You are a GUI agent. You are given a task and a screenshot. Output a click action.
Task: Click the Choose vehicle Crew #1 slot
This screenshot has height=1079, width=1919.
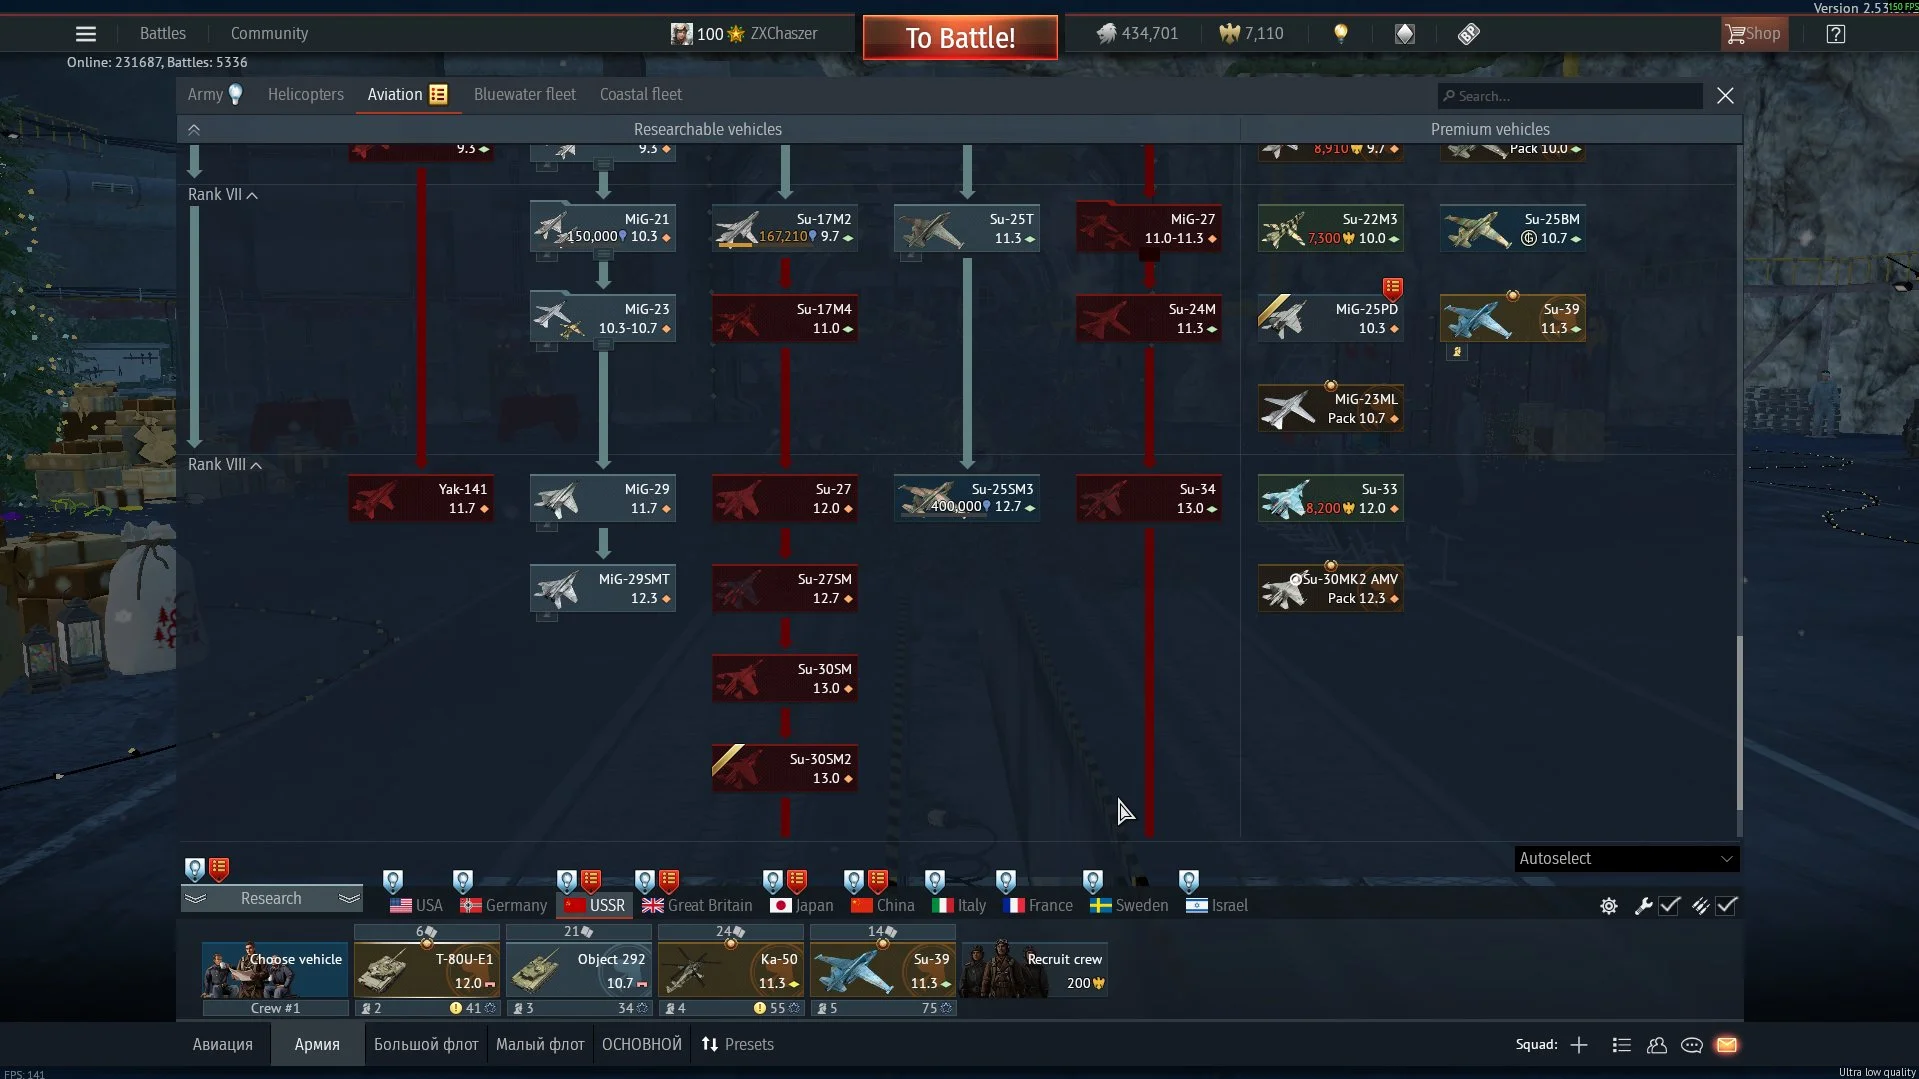[x=275, y=971]
